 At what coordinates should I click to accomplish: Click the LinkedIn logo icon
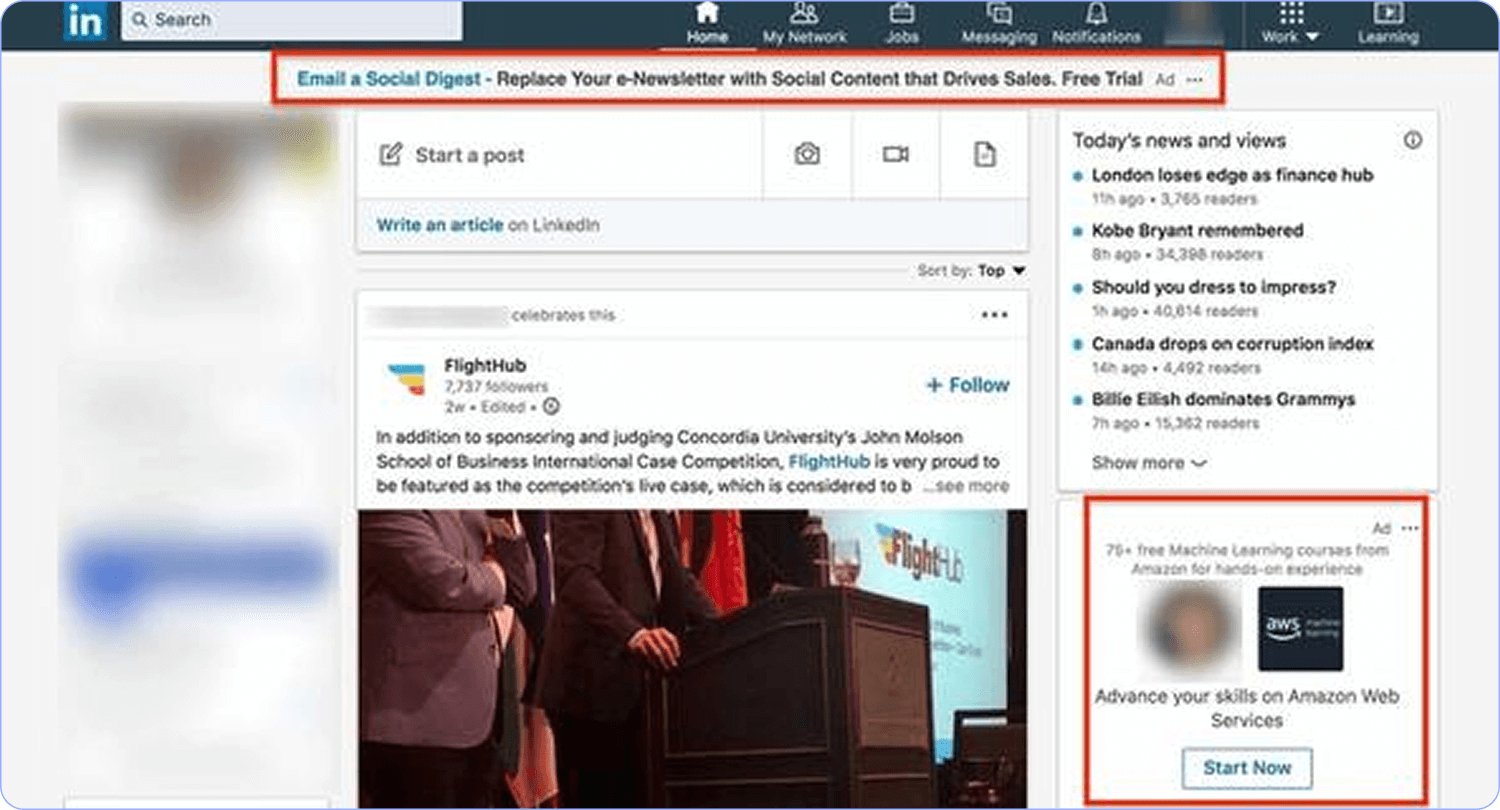[84, 20]
